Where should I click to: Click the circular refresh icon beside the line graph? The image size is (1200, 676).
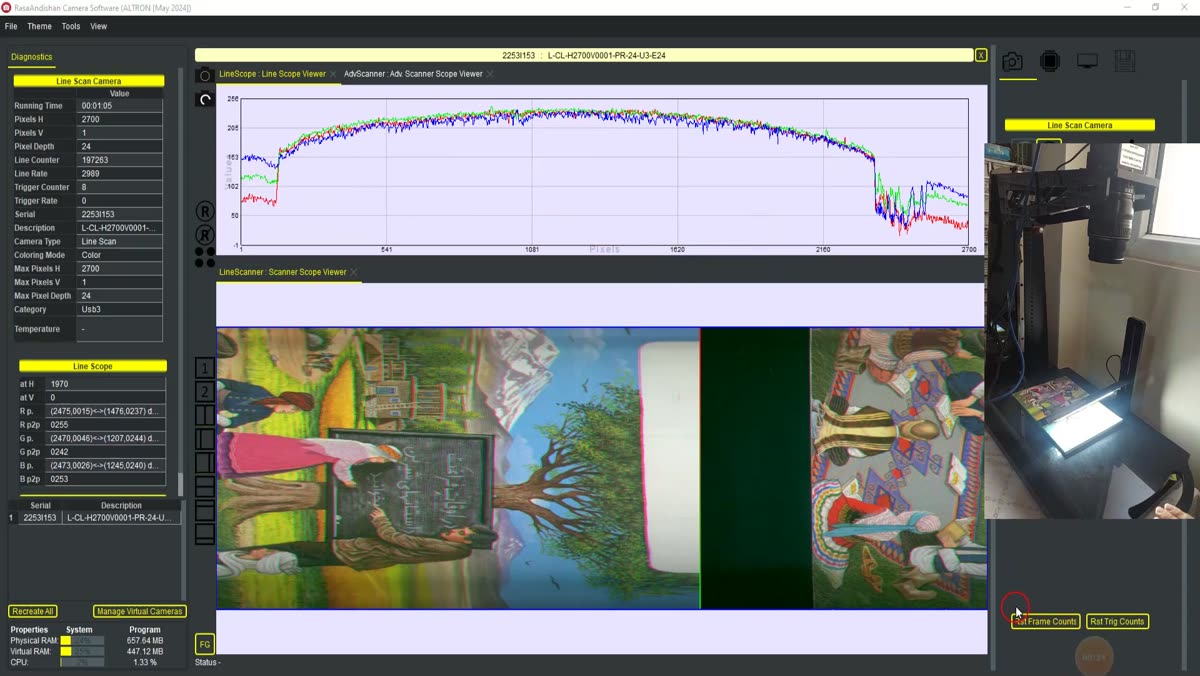click(x=205, y=99)
